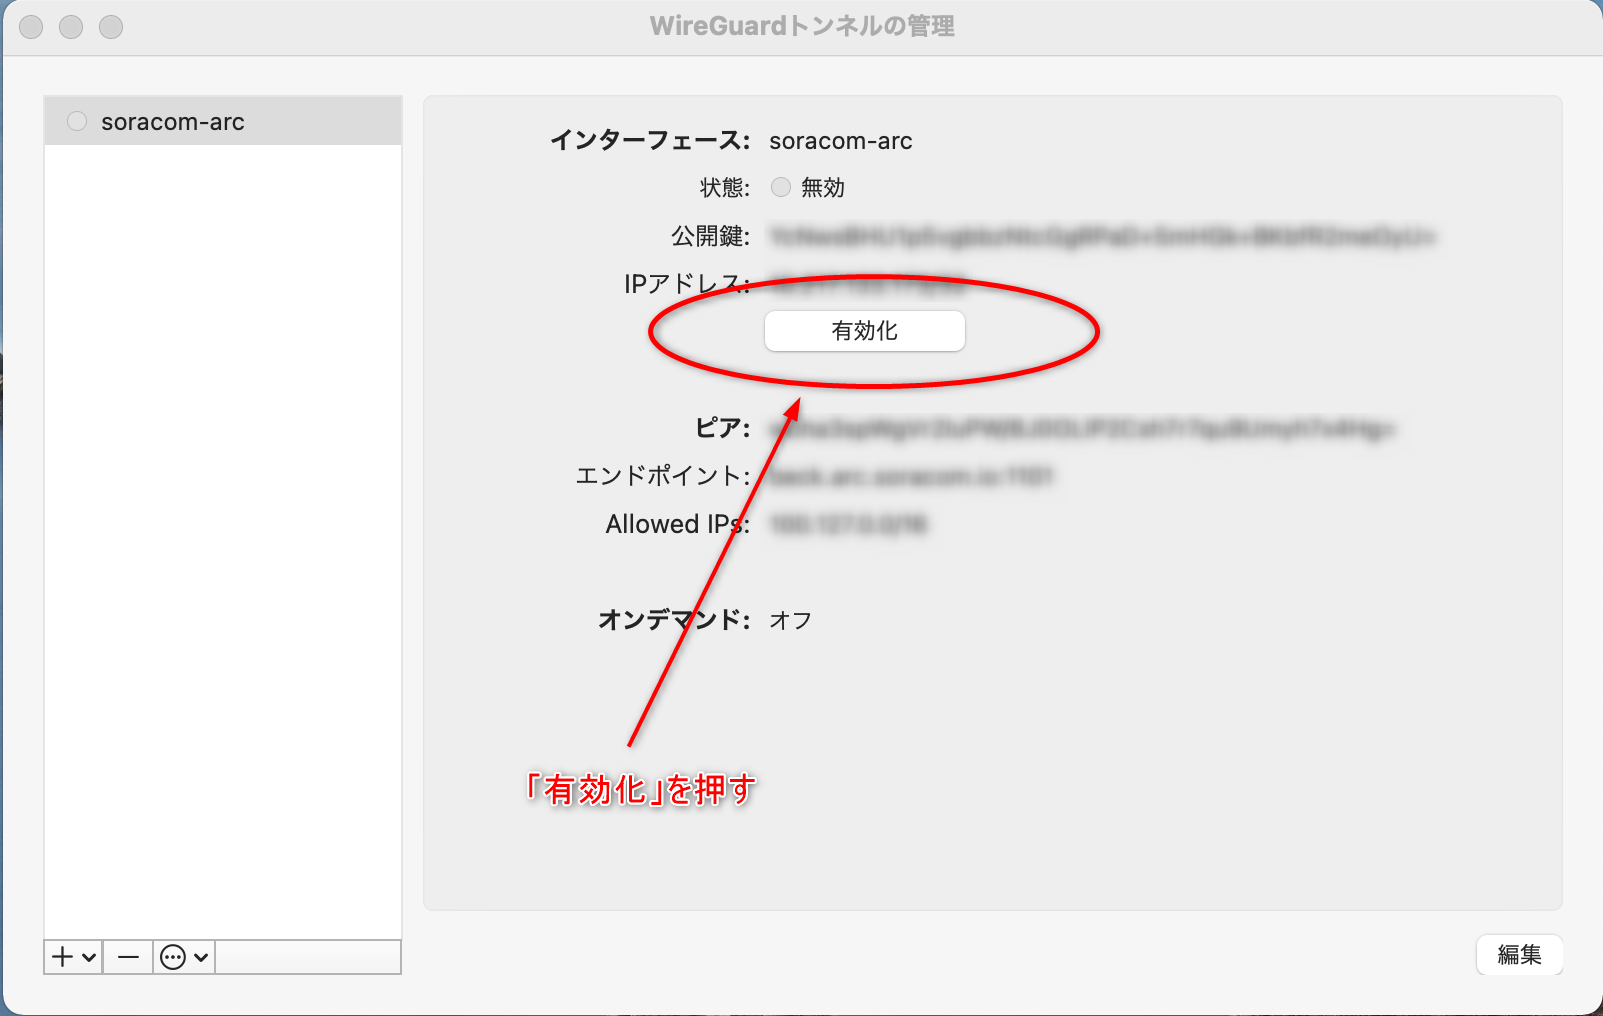Select the soracom-arc tunnel in the list
The width and height of the screenshot is (1603, 1016).
tap(223, 122)
